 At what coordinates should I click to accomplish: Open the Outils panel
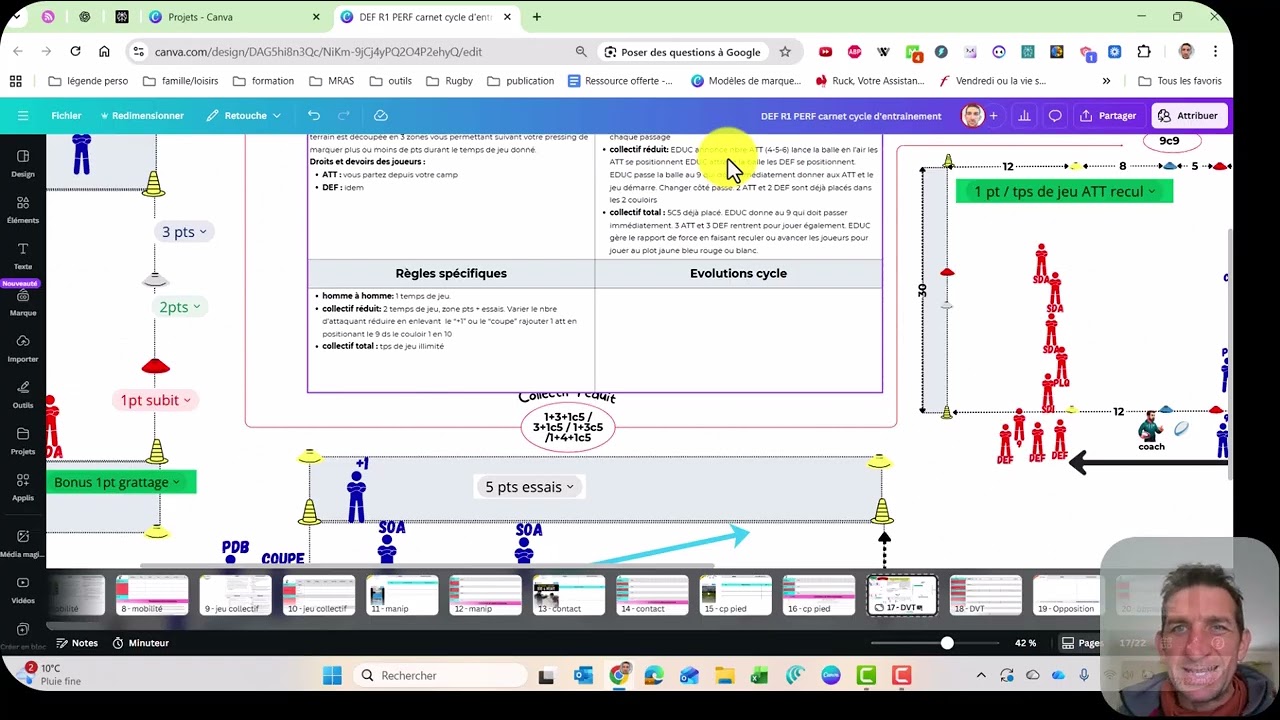(x=23, y=393)
